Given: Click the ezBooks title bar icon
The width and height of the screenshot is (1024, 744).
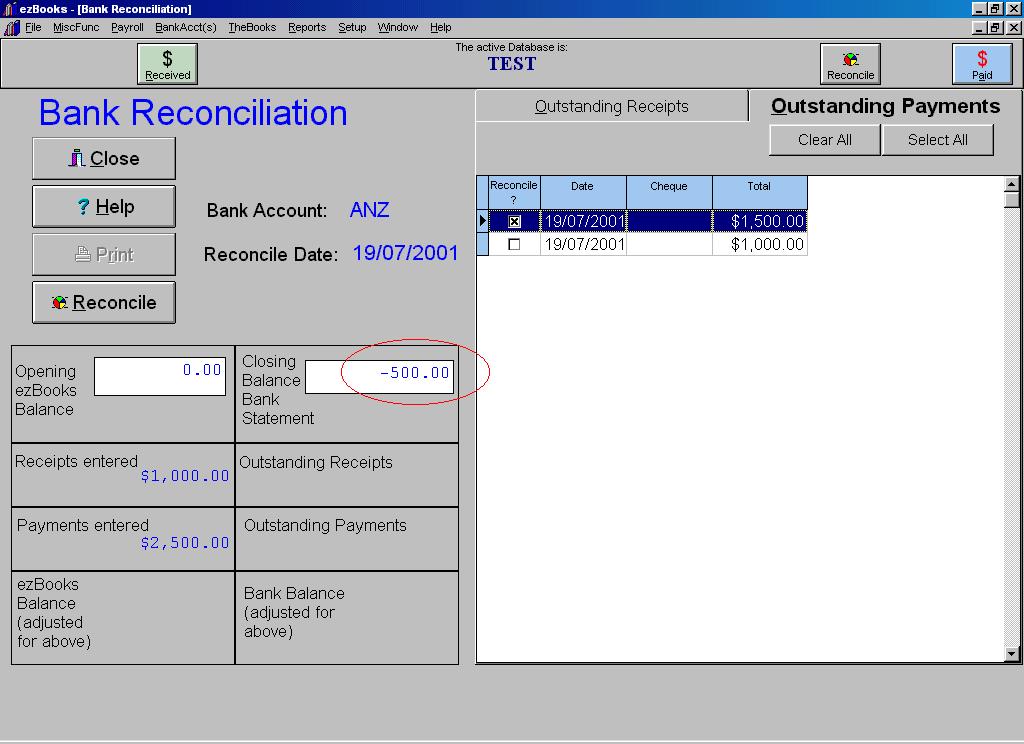Looking at the screenshot, I should click(x=9, y=8).
